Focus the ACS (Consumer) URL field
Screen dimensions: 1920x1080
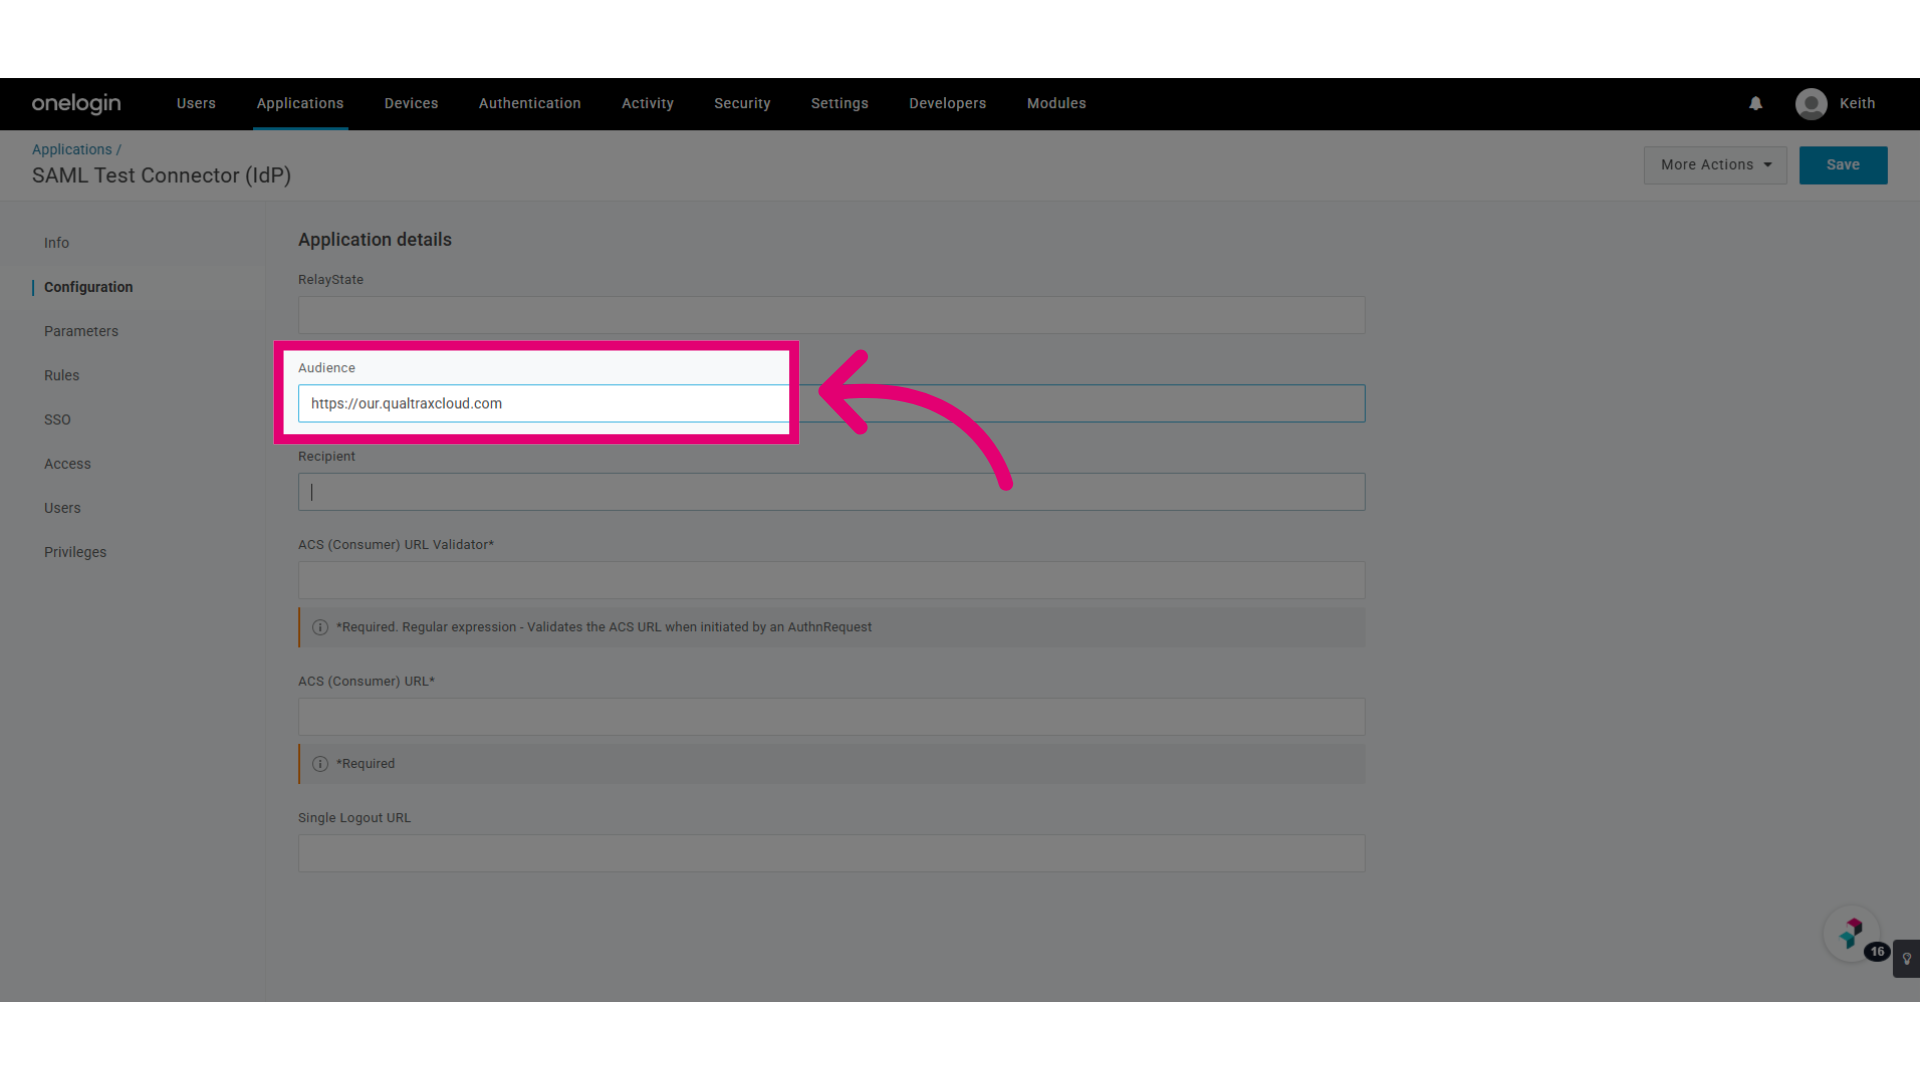(831, 717)
